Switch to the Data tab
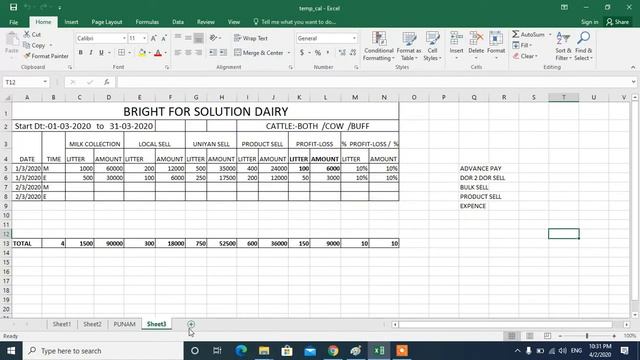Screen dimensions: 640x360 (178, 22)
